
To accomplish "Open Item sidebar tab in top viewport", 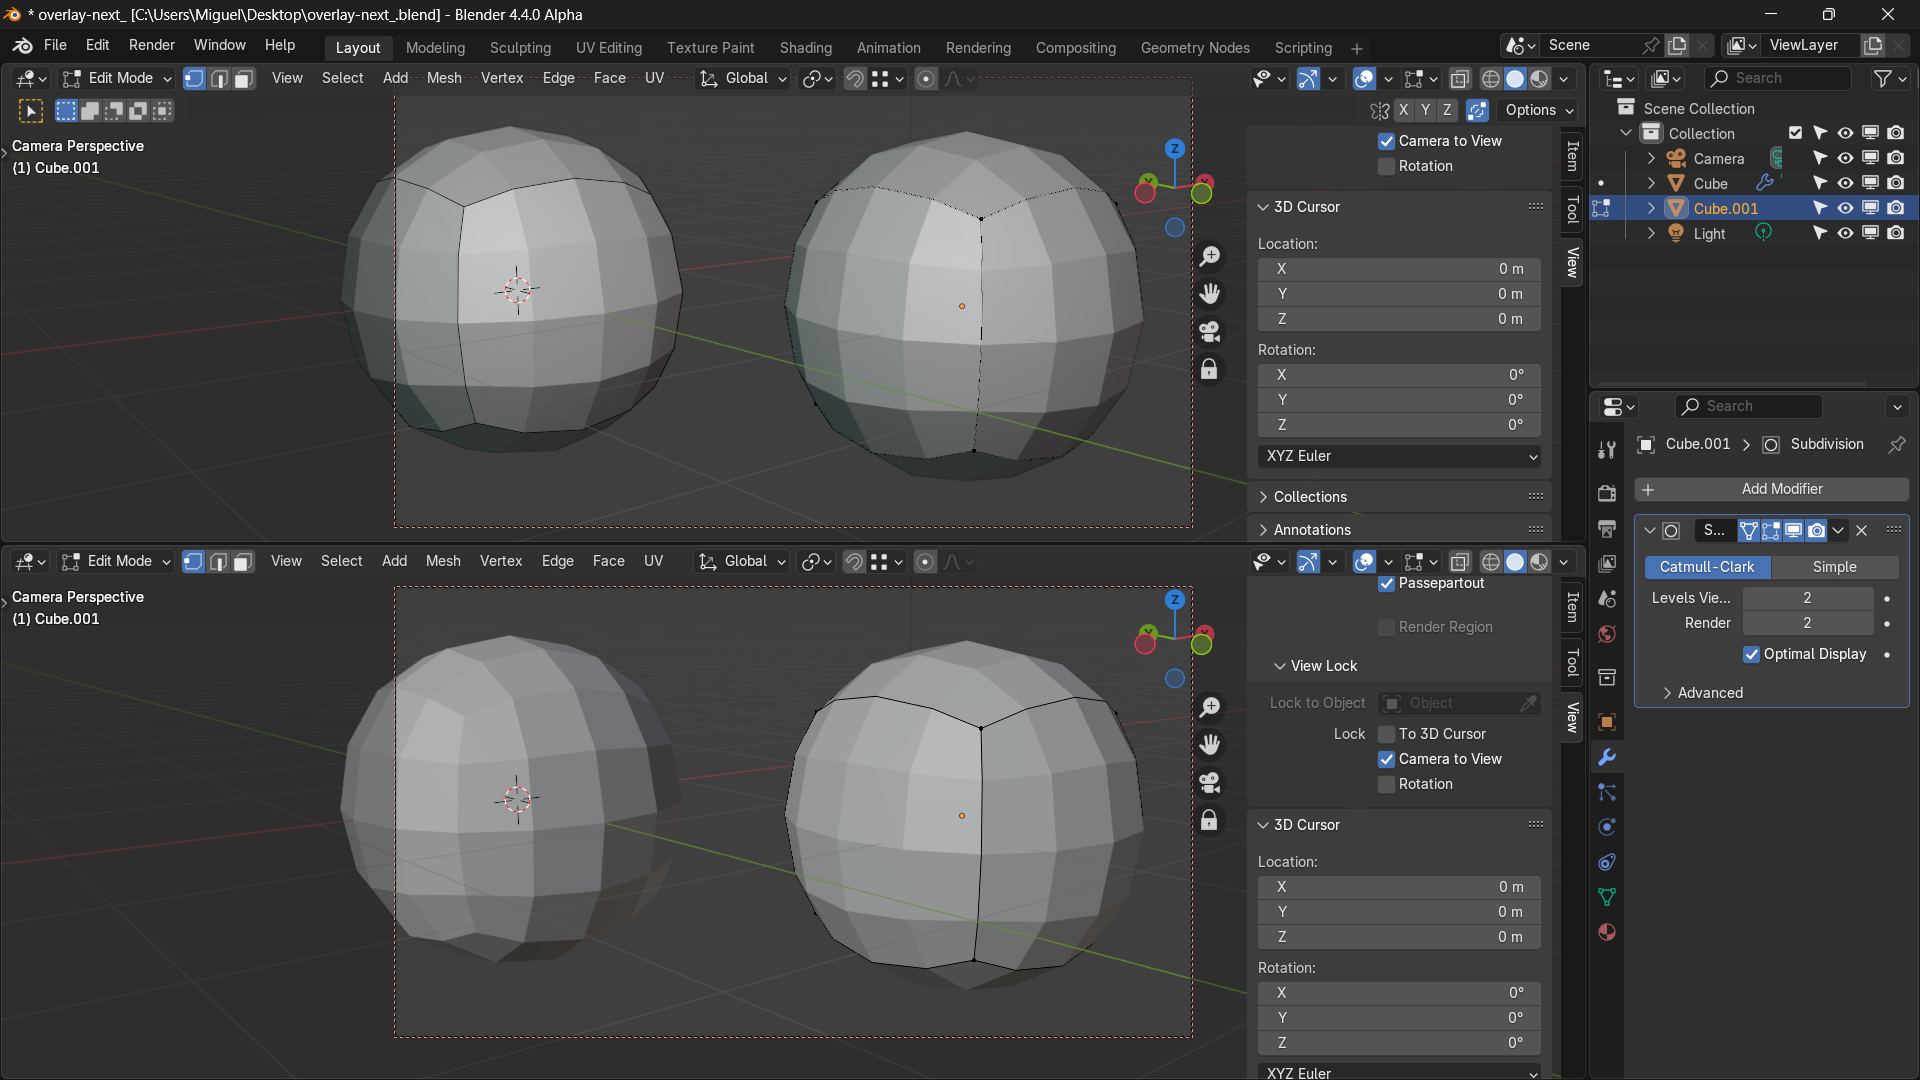I will click(x=1572, y=155).
